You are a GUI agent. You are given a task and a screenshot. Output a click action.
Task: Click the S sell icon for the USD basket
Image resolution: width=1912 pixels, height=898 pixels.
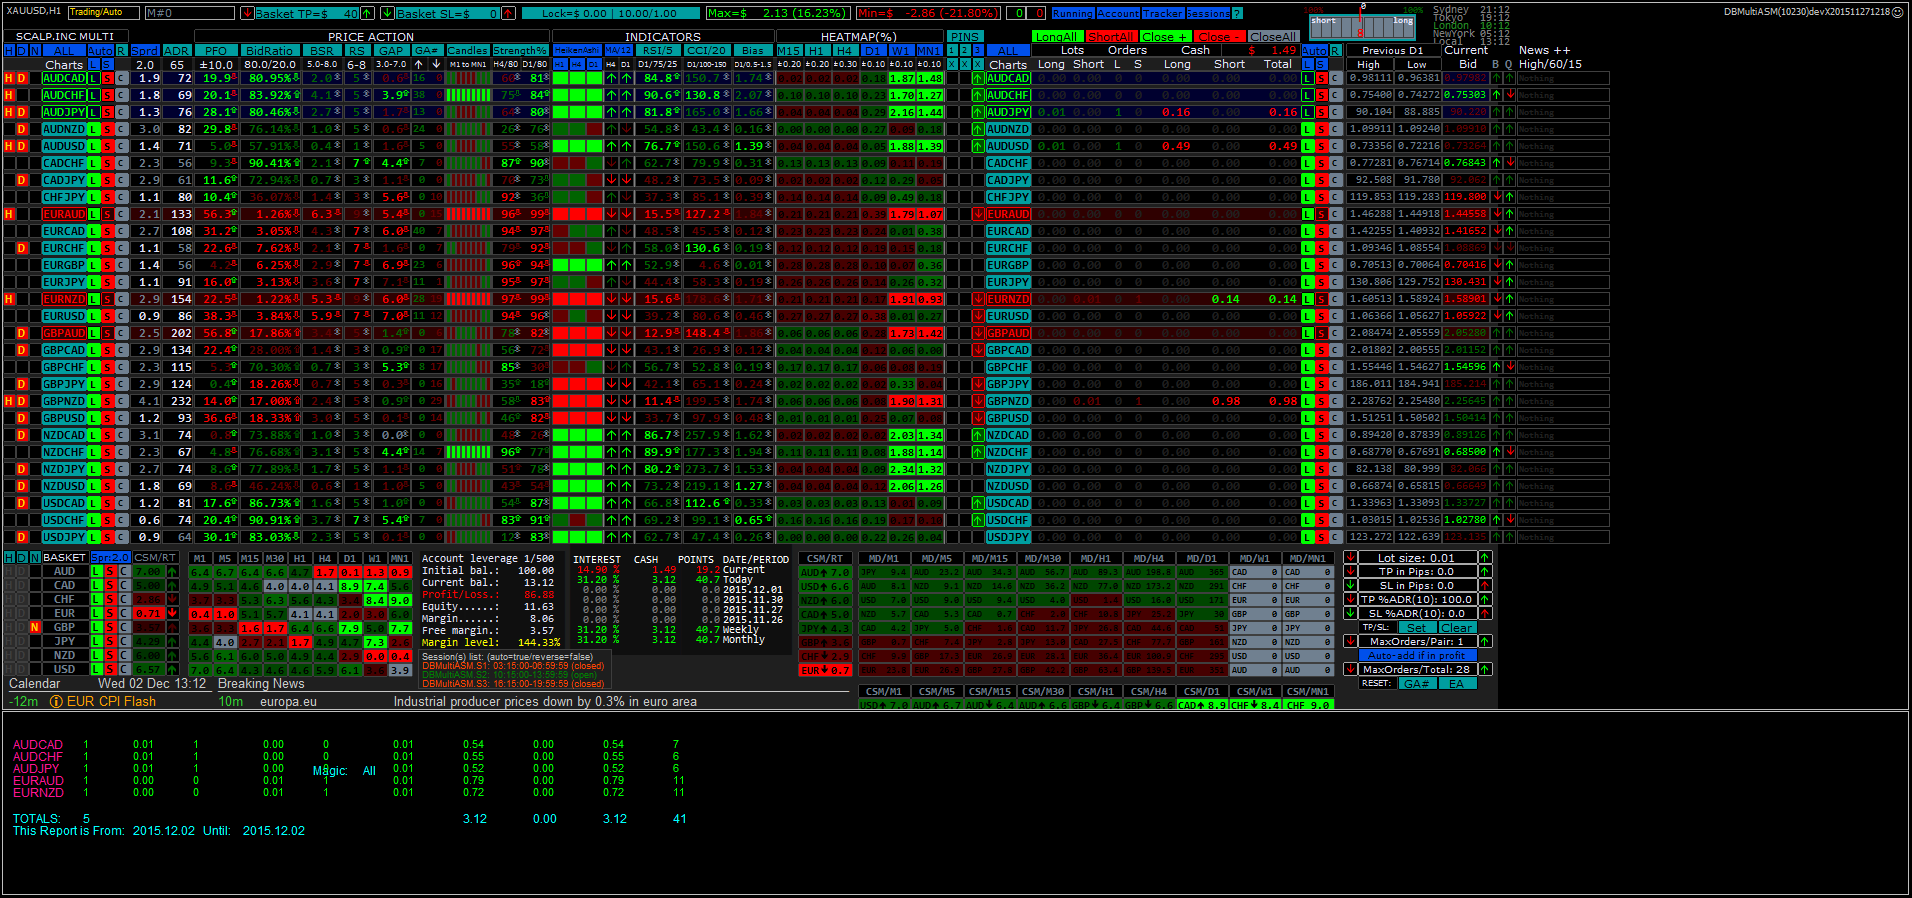(x=110, y=669)
